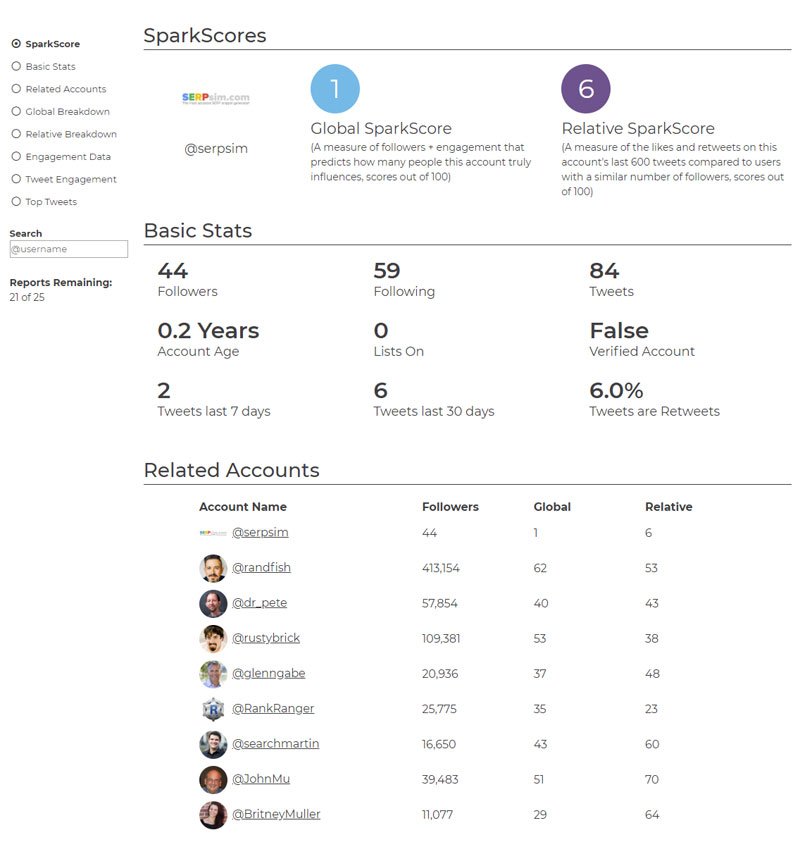
Task: Click the Global column header
Action: tap(552, 507)
